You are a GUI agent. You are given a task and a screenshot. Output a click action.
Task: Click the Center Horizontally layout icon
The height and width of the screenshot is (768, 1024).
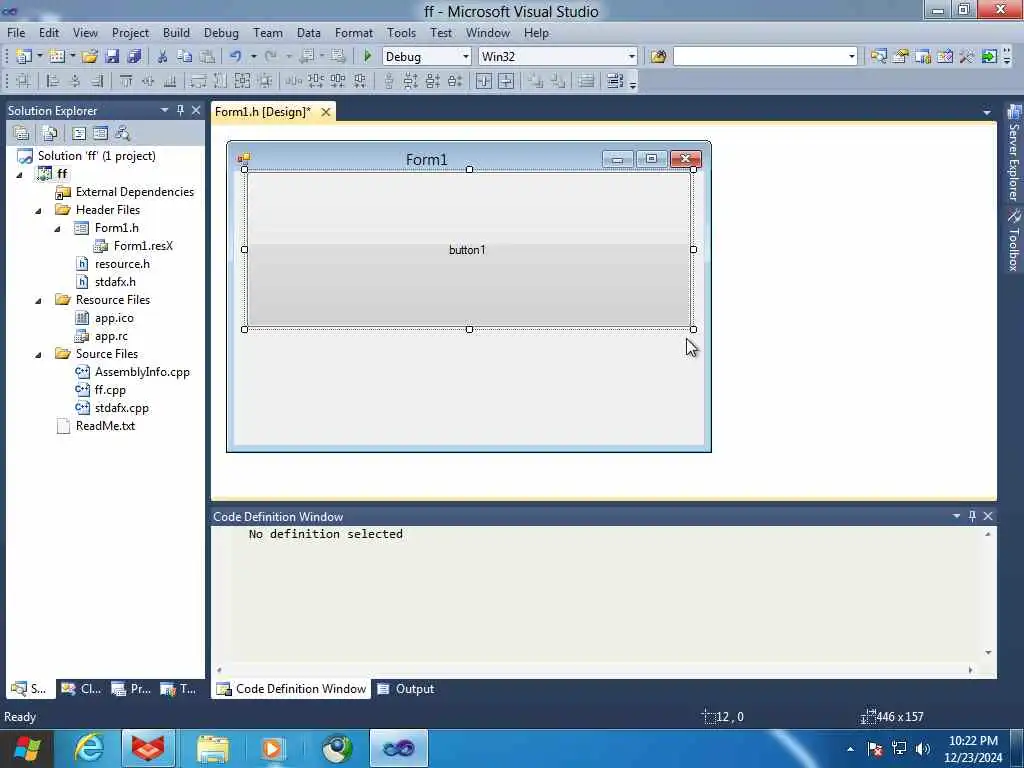pos(484,81)
